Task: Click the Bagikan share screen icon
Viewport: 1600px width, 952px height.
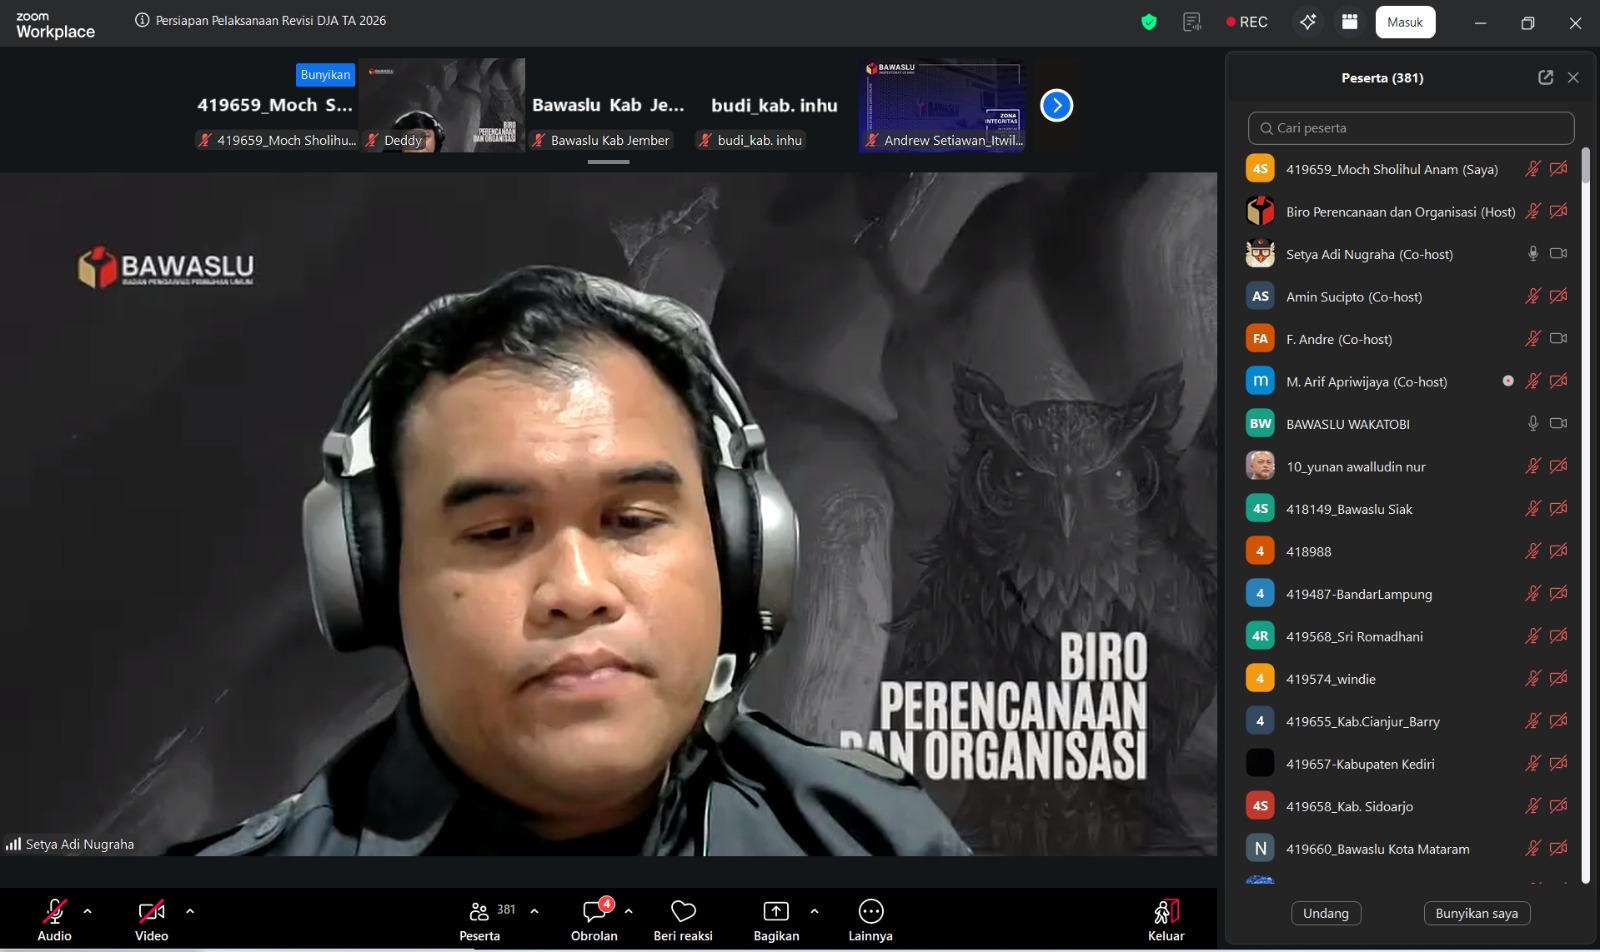Action: pyautogui.click(x=776, y=911)
